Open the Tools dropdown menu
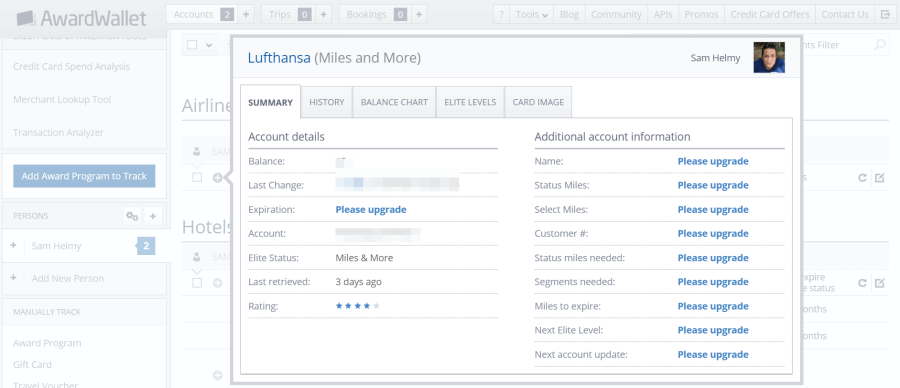This screenshot has height=388, width=900. coord(532,14)
